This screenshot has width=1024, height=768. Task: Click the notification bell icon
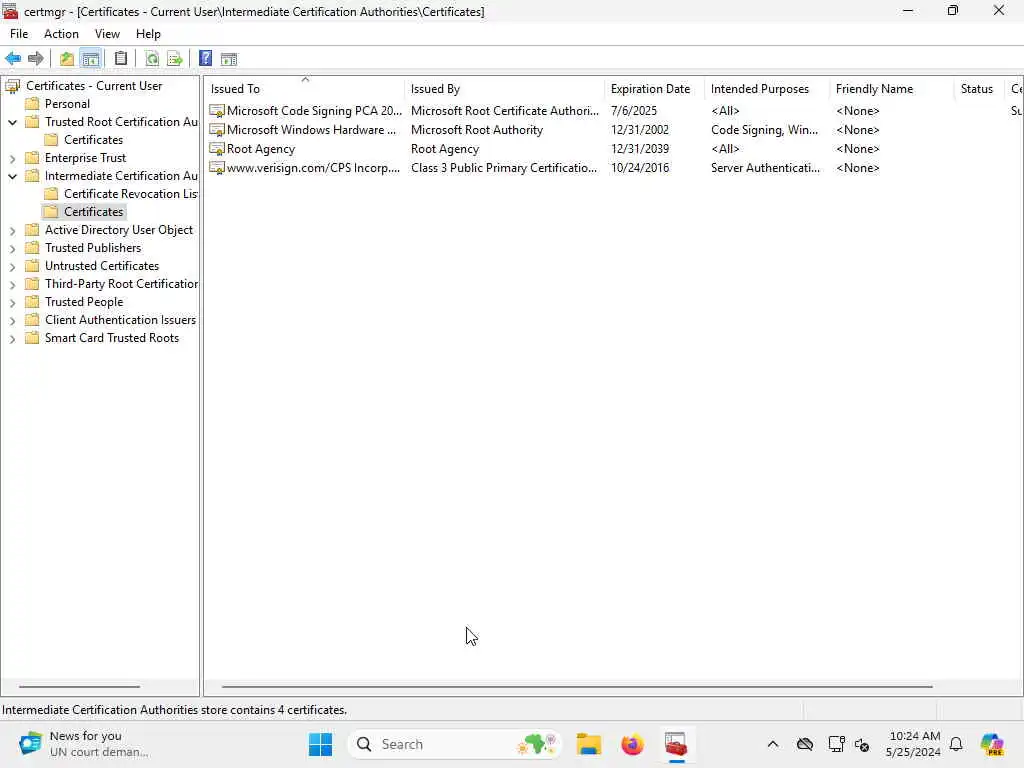click(x=956, y=744)
